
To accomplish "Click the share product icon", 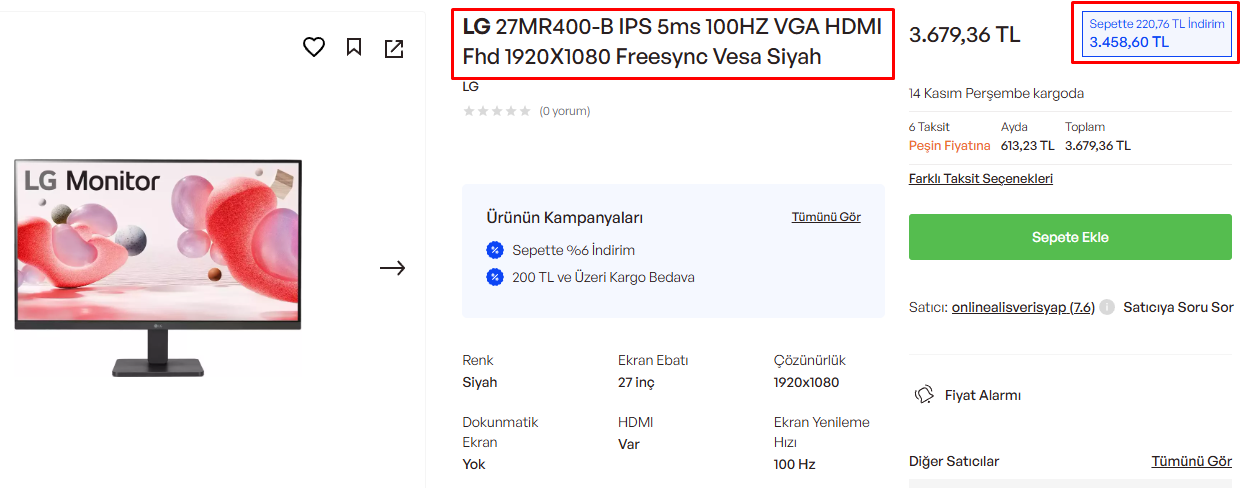I will tap(394, 48).
